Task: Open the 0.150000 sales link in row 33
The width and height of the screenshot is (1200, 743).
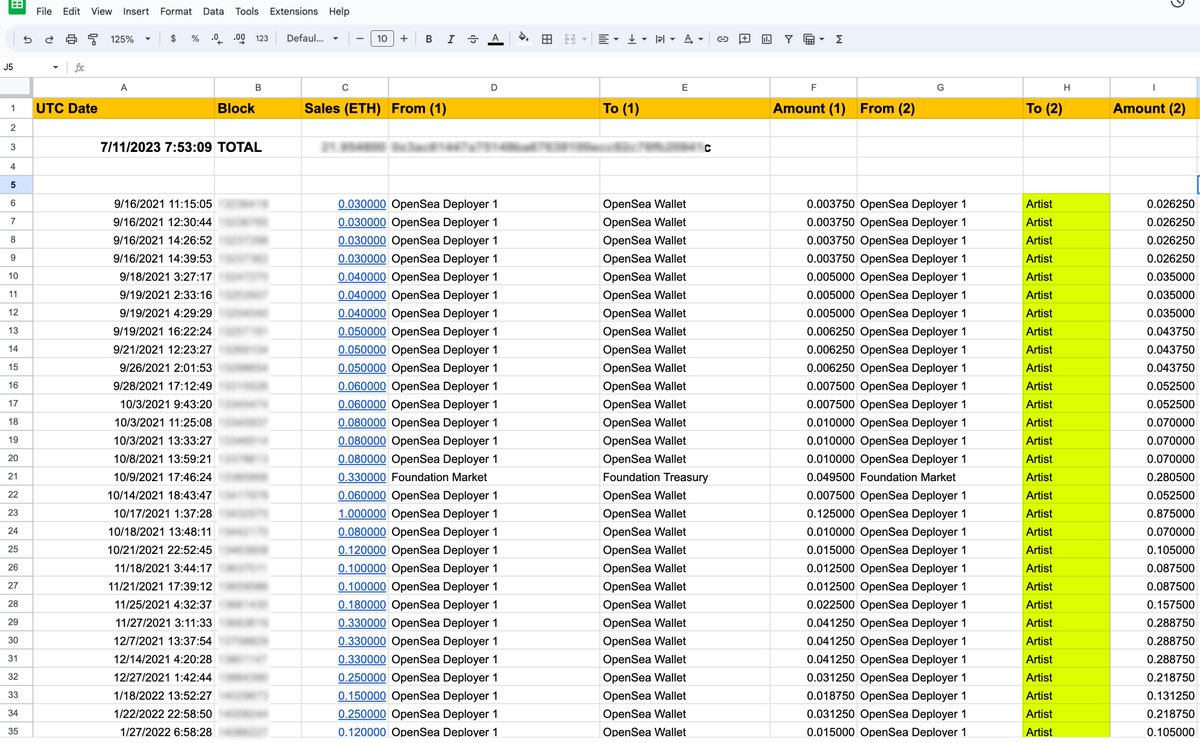Action: [x=362, y=695]
